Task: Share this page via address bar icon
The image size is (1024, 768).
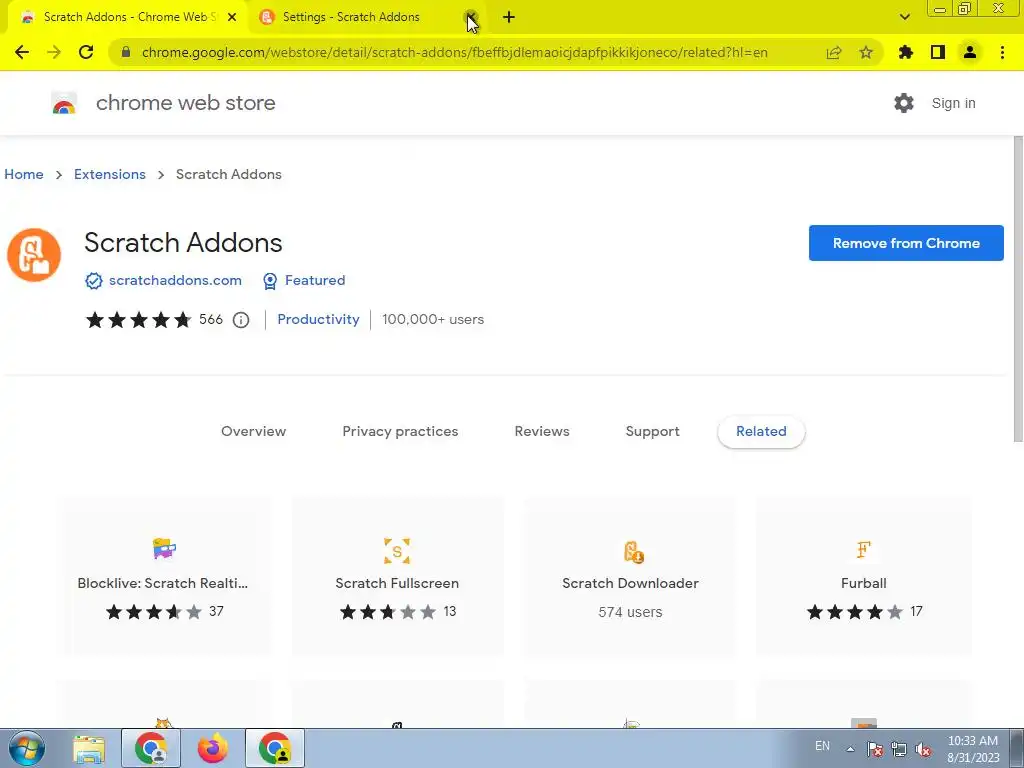Action: pos(834,52)
